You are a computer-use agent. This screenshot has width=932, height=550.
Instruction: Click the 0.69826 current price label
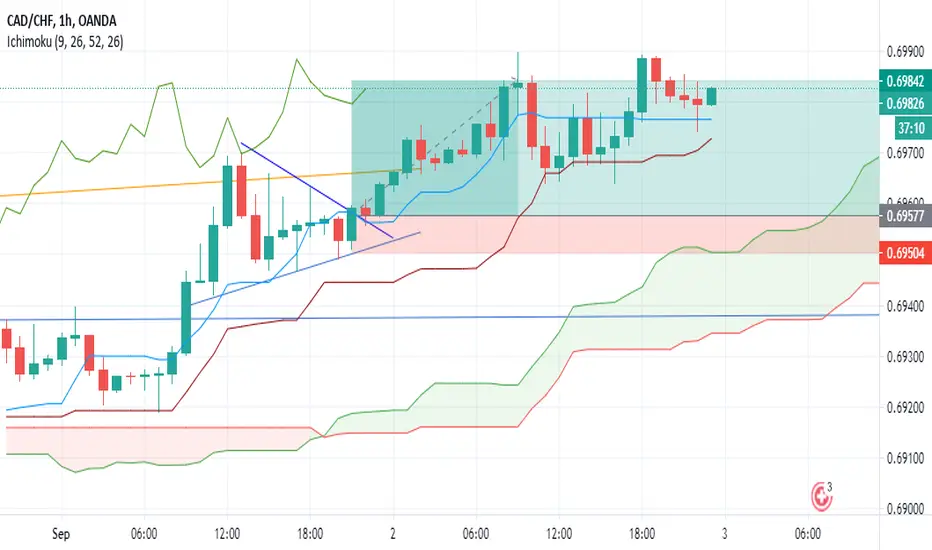point(905,103)
